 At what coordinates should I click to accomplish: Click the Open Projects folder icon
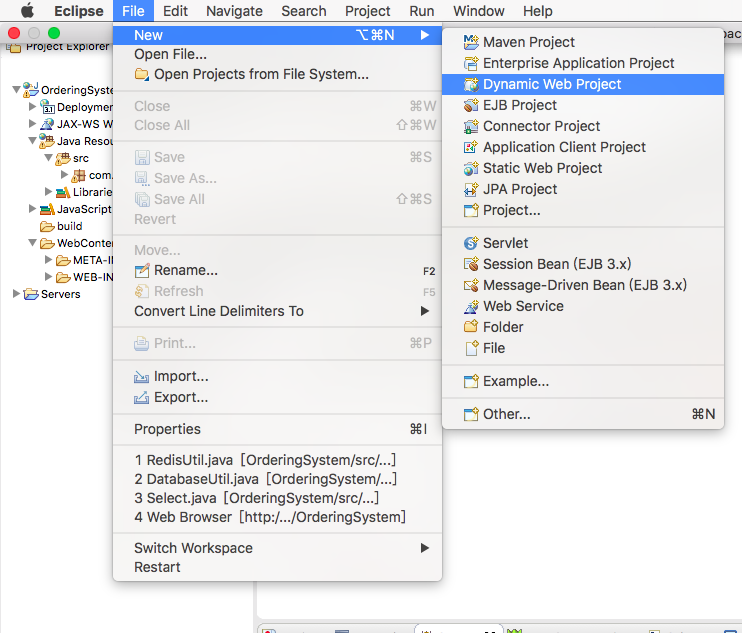(141, 74)
